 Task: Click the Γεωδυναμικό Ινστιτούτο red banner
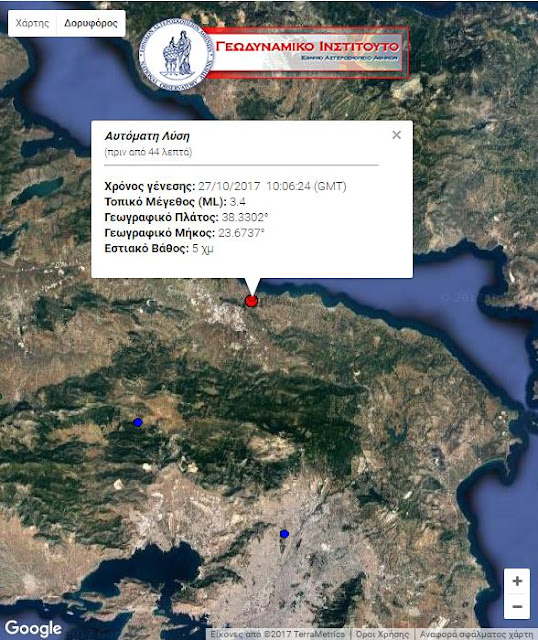(307, 52)
